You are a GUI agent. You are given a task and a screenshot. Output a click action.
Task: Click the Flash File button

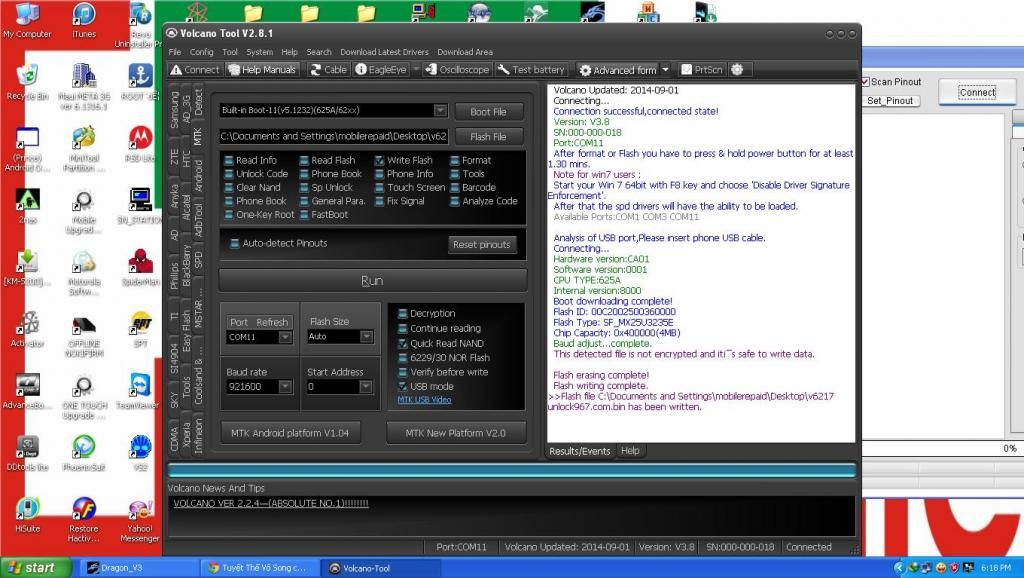click(488, 136)
